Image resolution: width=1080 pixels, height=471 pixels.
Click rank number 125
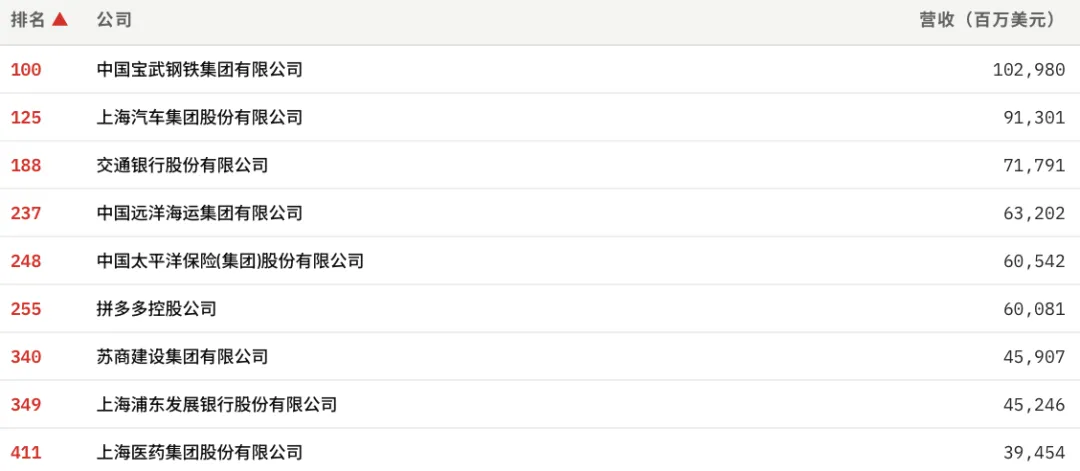[26, 118]
